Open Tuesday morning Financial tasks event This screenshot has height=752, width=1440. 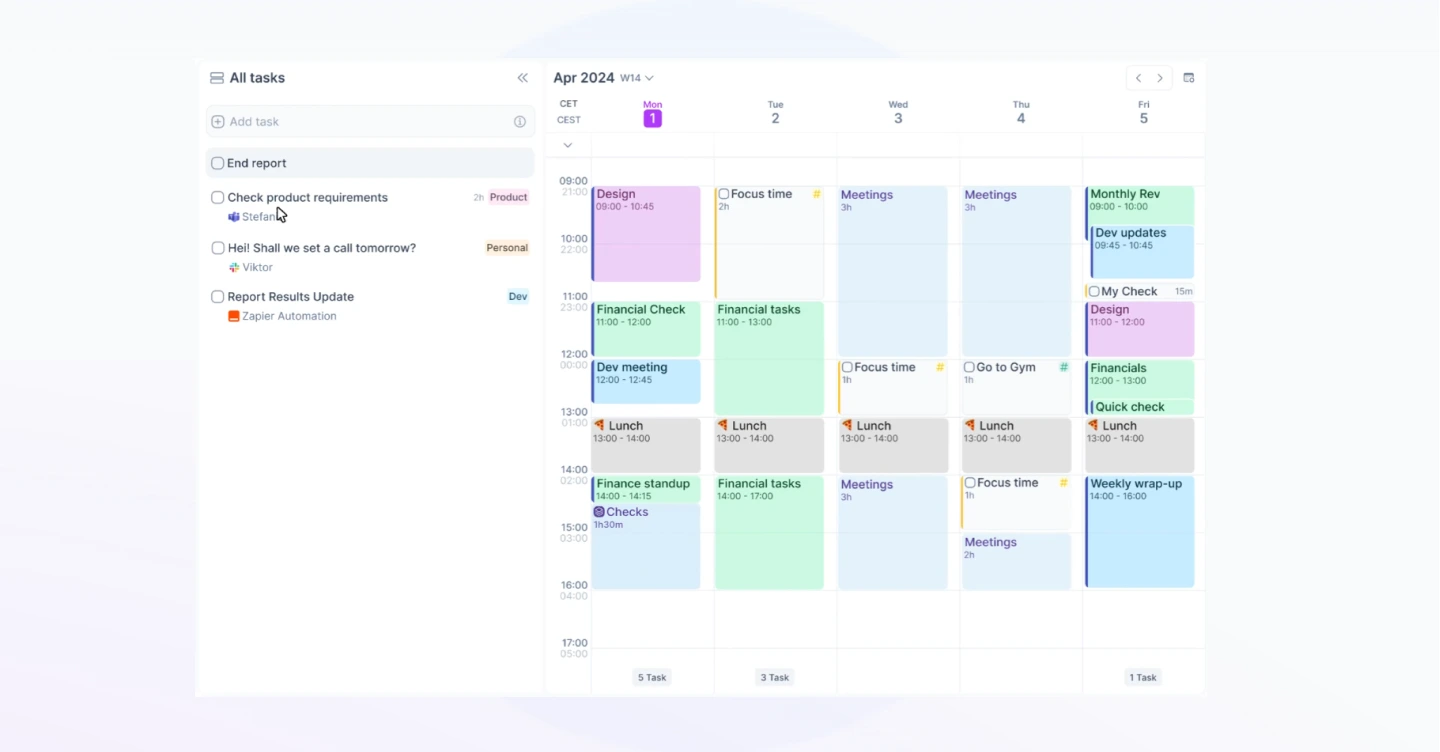tap(769, 359)
